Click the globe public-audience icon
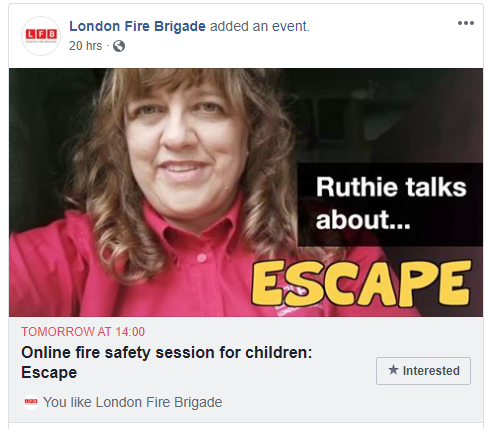The width and height of the screenshot is (488, 429). [119, 46]
